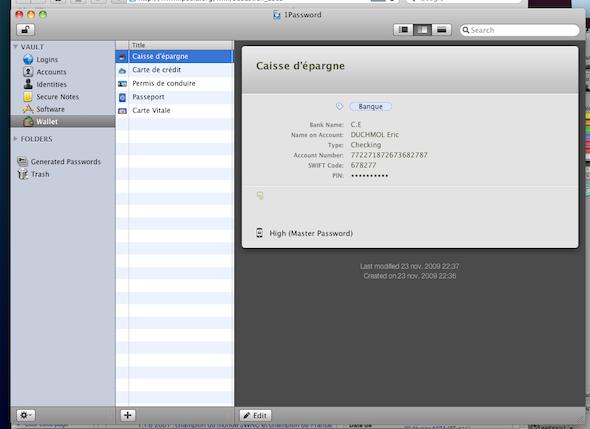Click the magnifier icon in Search field
This screenshot has width=590, height=429.
pos(466,30)
